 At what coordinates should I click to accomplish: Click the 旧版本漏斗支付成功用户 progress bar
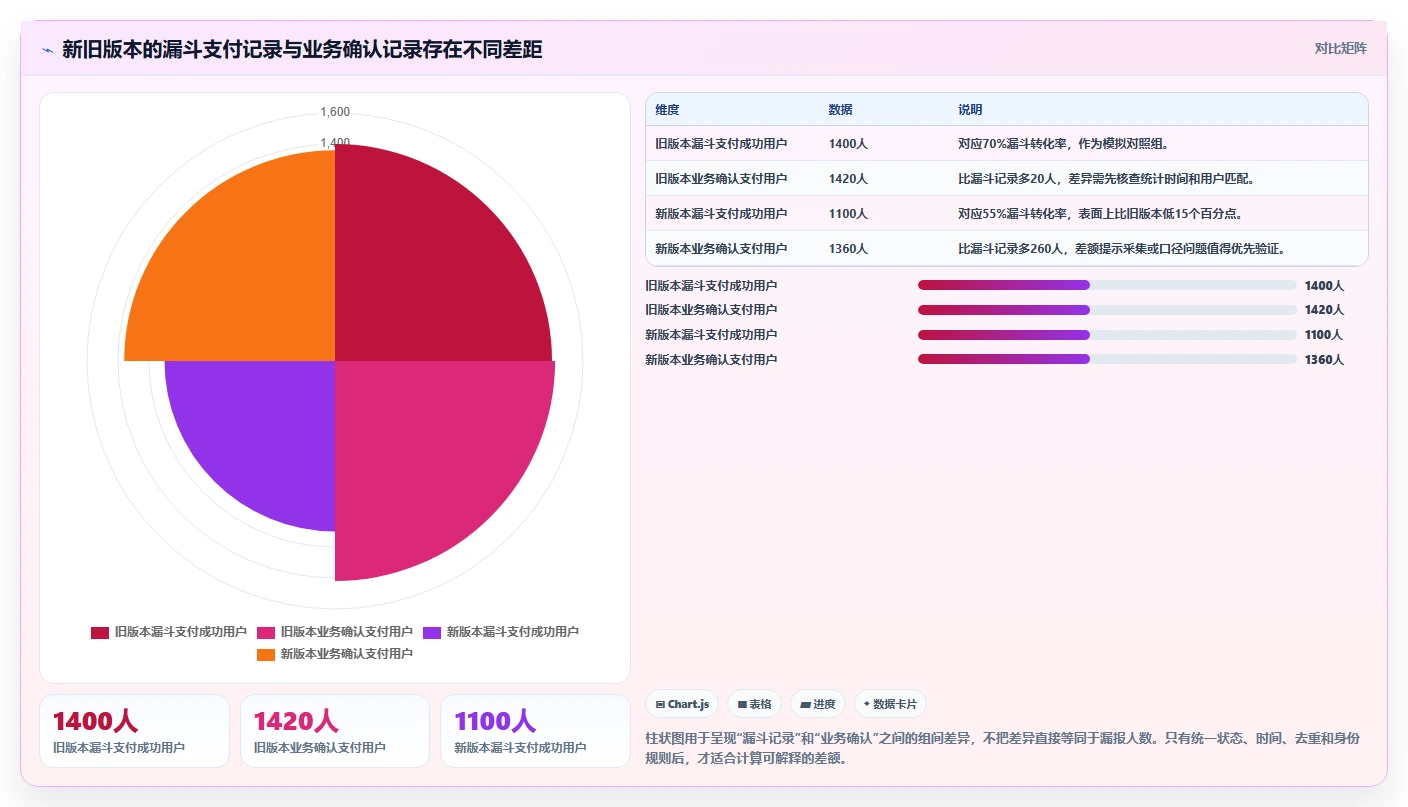click(x=1107, y=285)
